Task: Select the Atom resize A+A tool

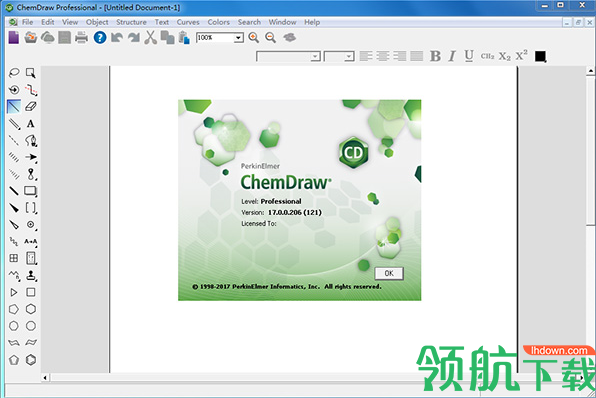Action: [31, 241]
